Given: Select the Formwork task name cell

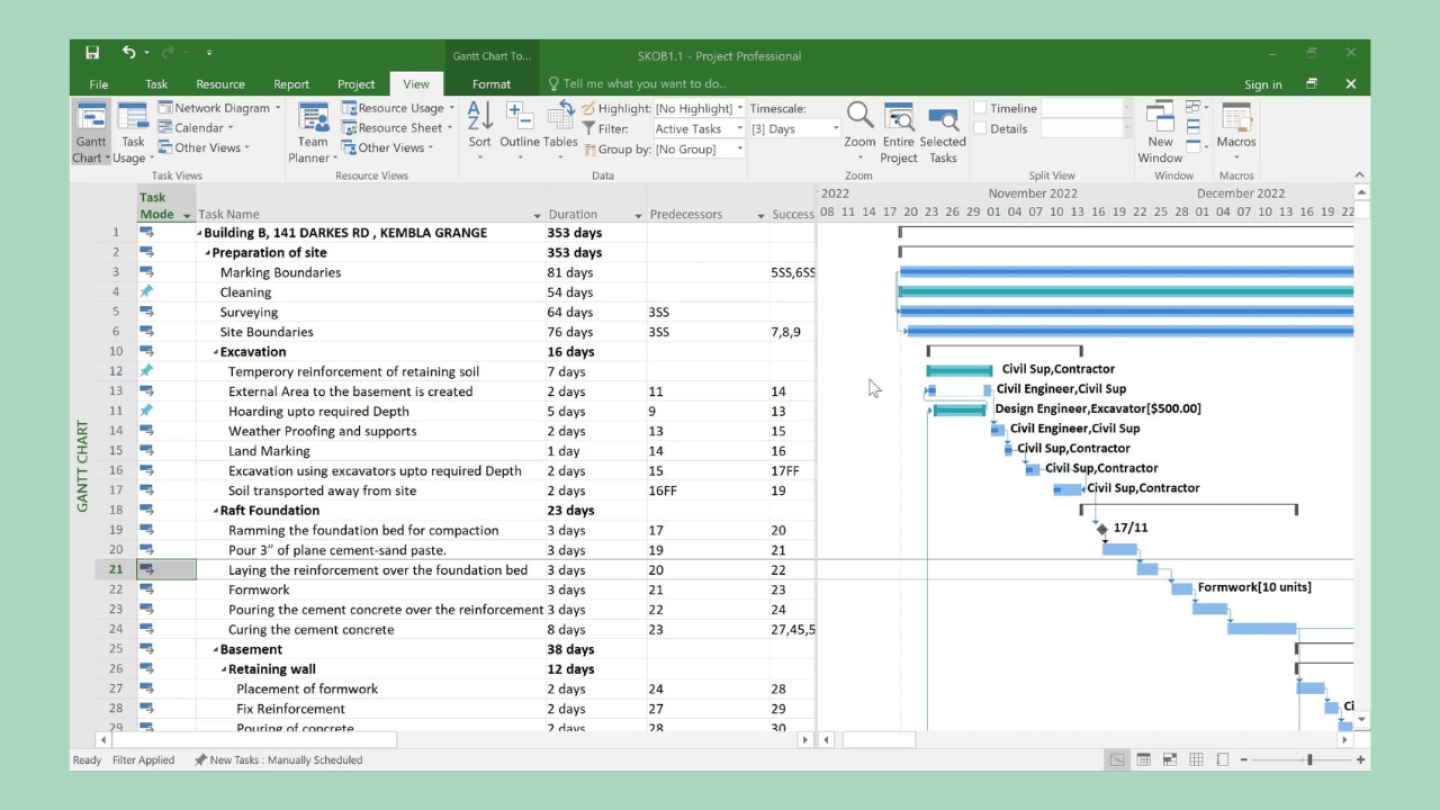Looking at the screenshot, I should coord(371,590).
